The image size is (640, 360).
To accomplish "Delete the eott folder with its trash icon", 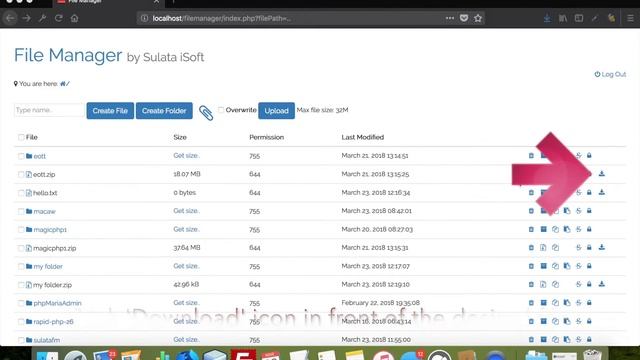I will click(531, 156).
